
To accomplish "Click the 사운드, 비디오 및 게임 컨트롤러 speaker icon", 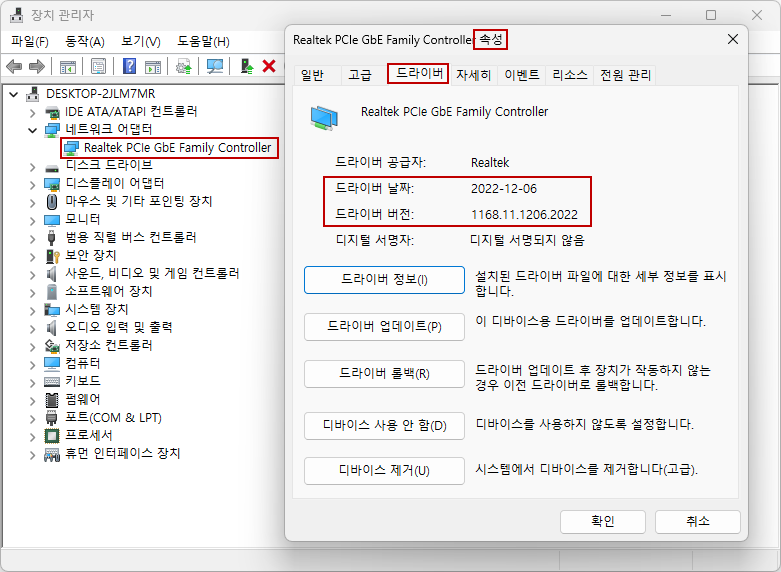I will click(x=51, y=274).
